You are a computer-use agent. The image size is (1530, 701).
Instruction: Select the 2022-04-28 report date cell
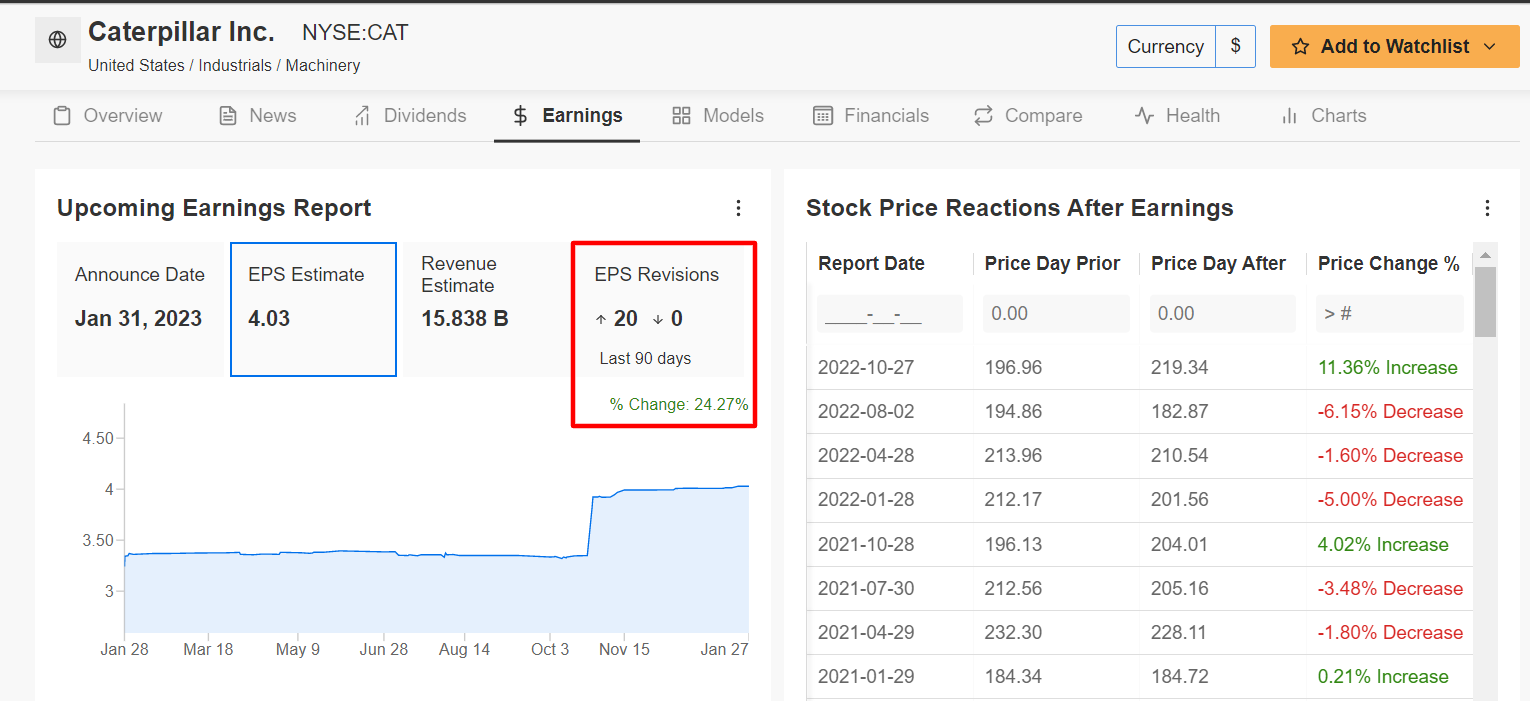tap(866, 456)
